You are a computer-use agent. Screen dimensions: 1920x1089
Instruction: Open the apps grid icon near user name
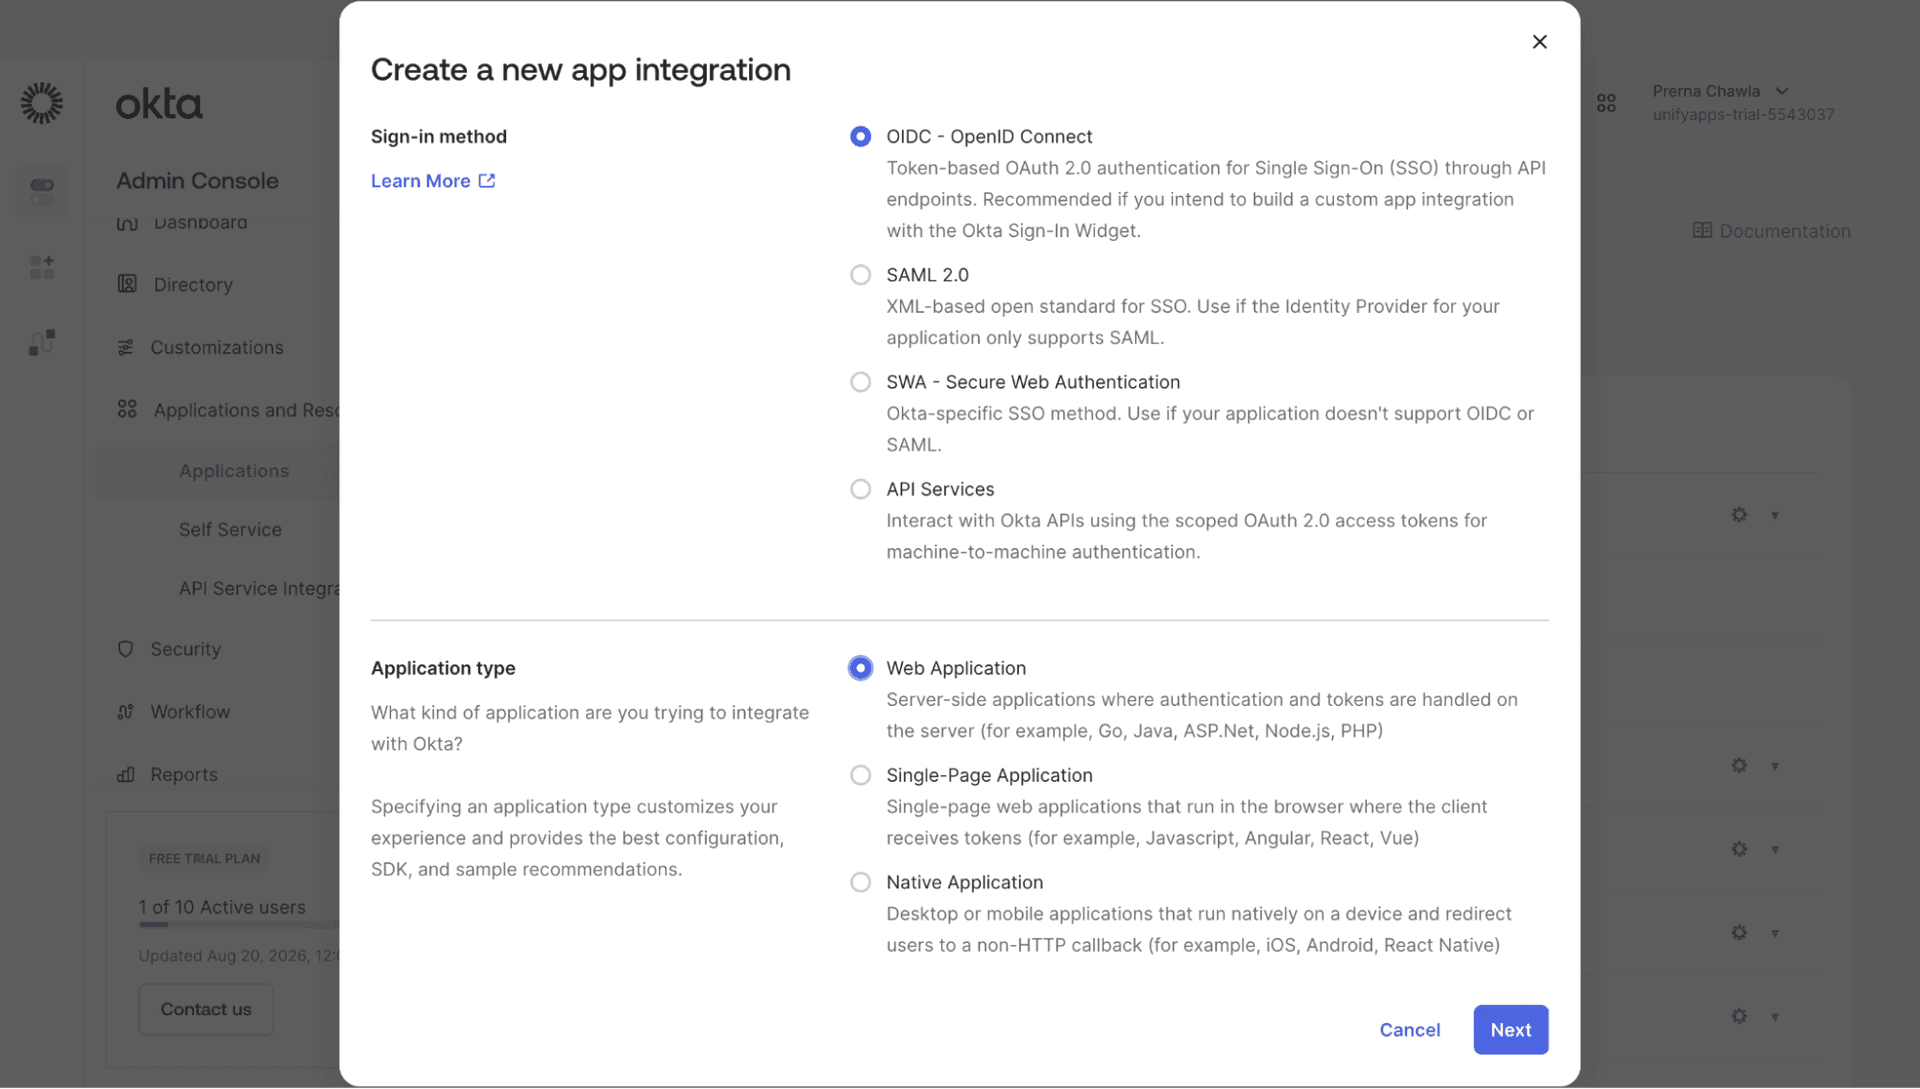[1606, 103]
